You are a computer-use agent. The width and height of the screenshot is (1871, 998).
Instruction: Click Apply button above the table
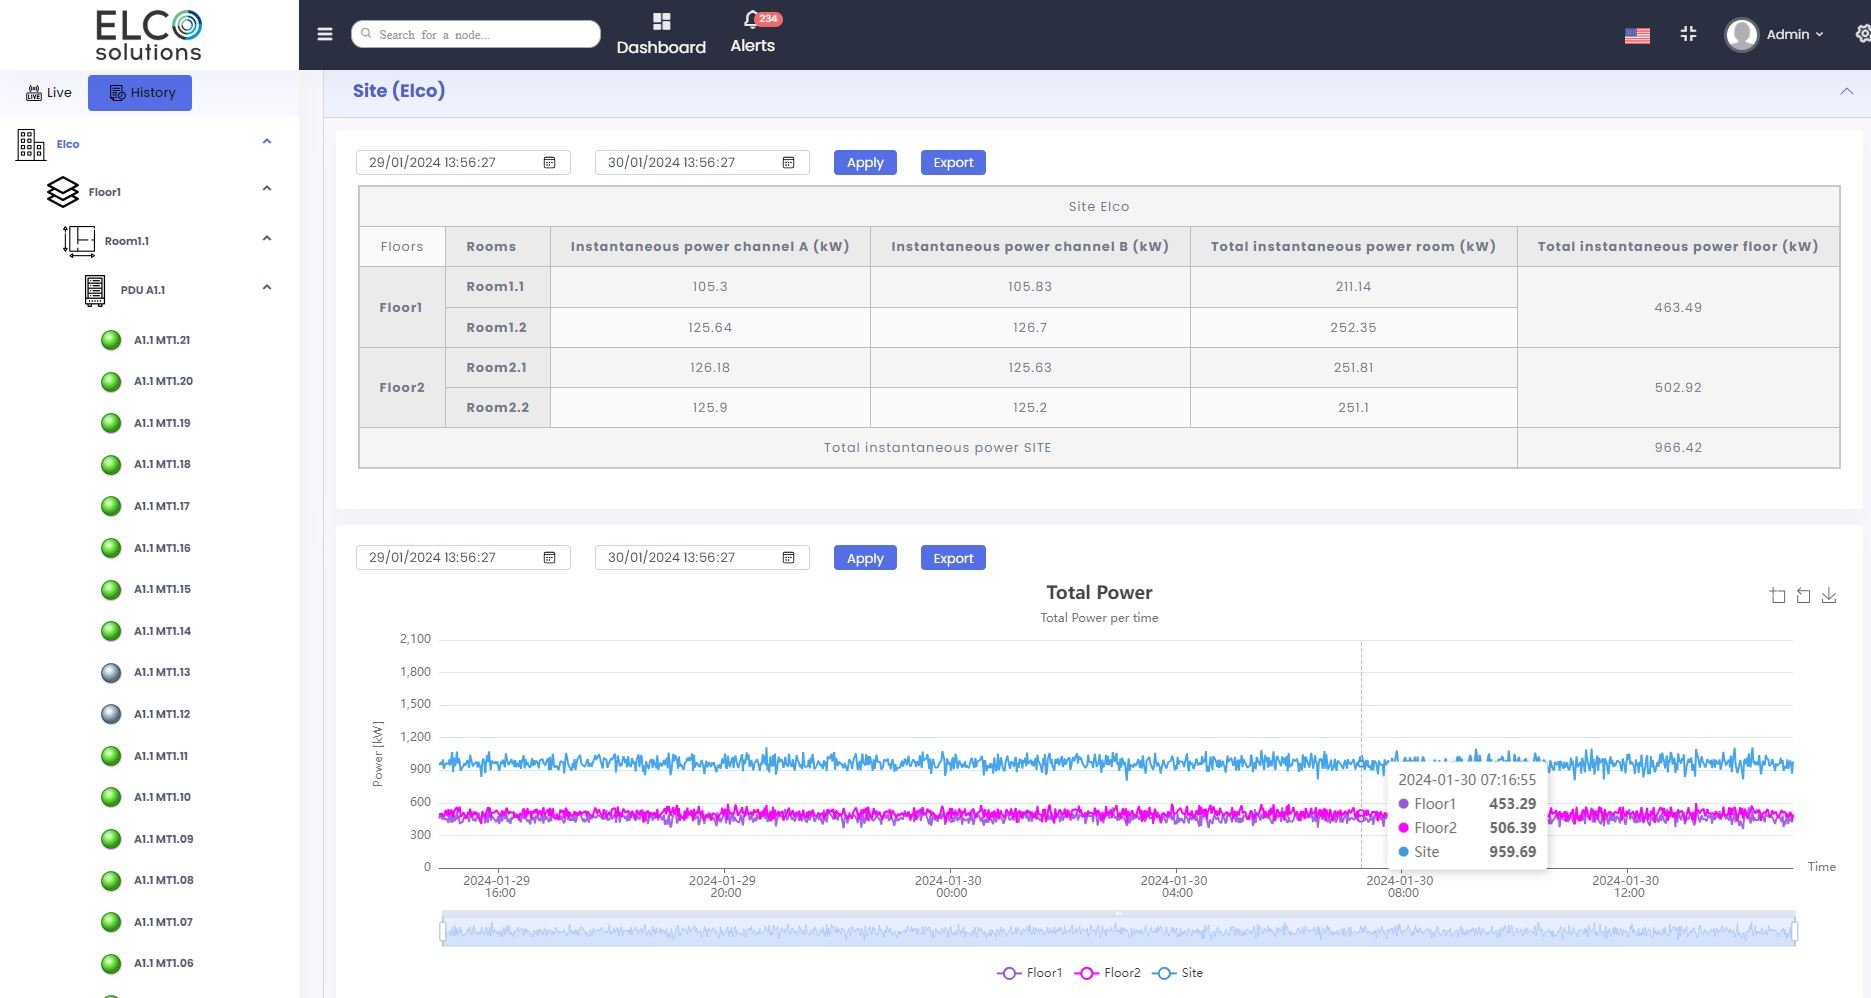pos(865,163)
